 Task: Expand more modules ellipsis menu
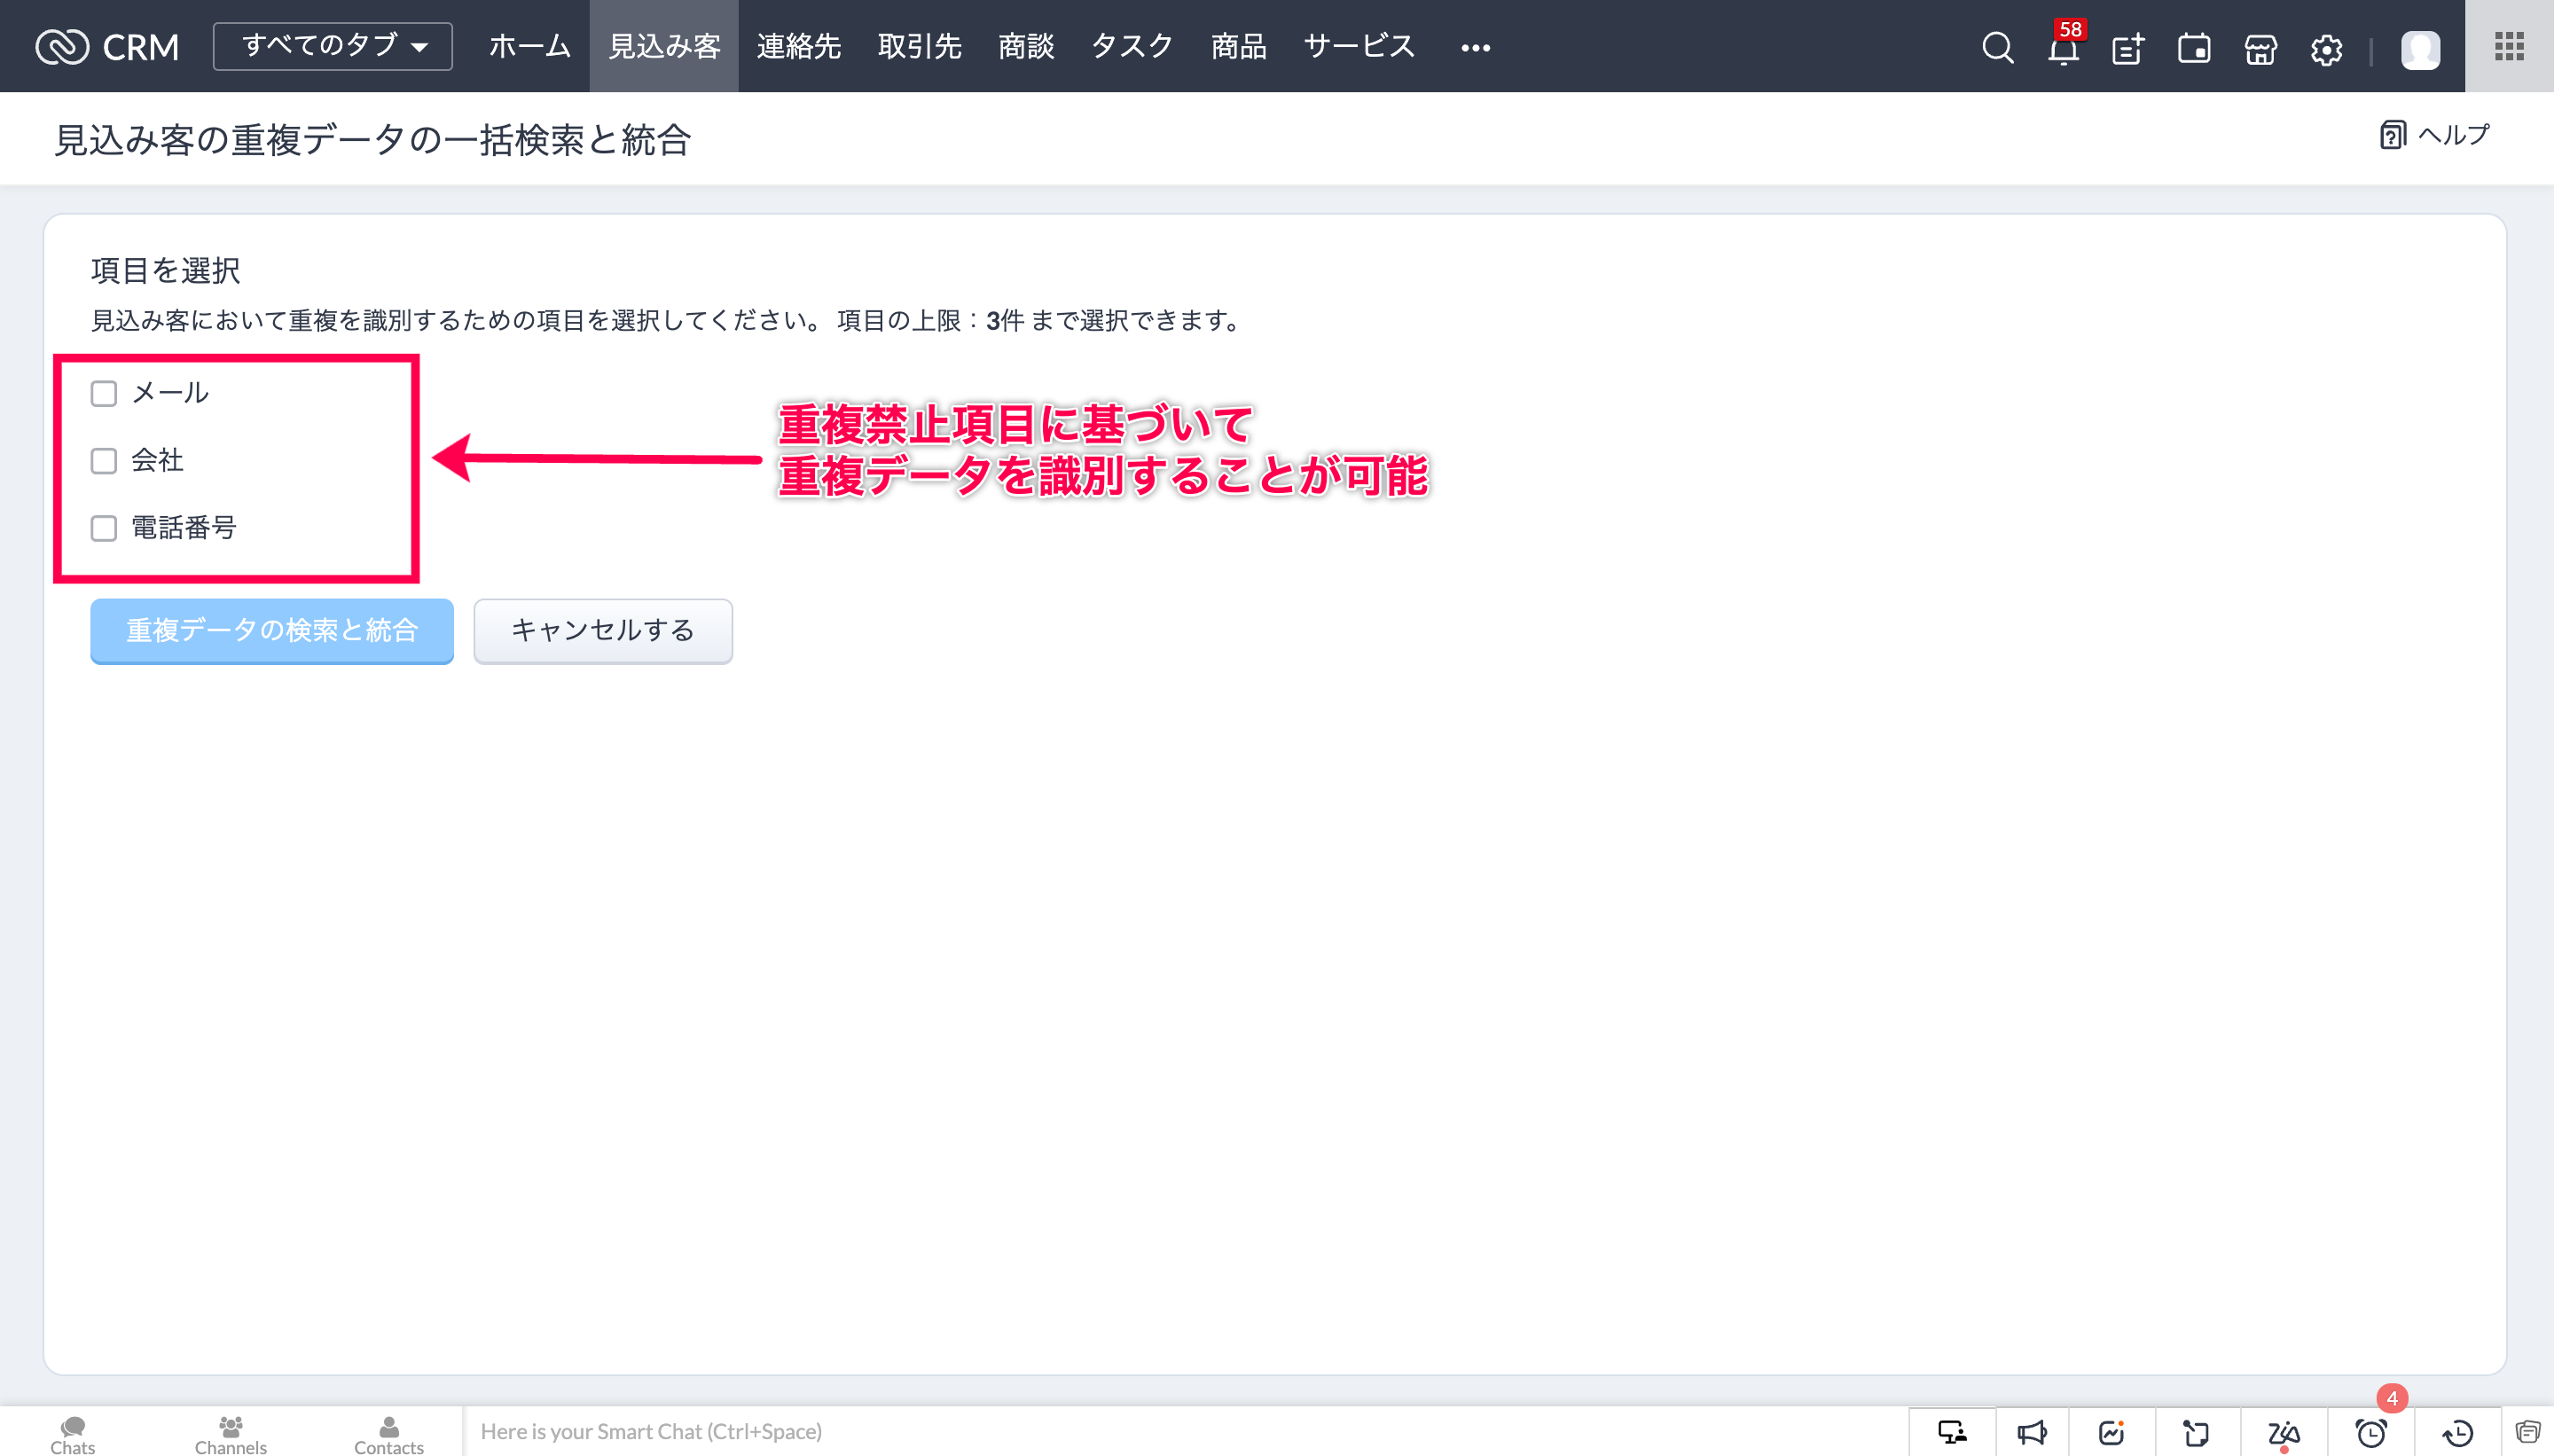(x=1475, y=47)
